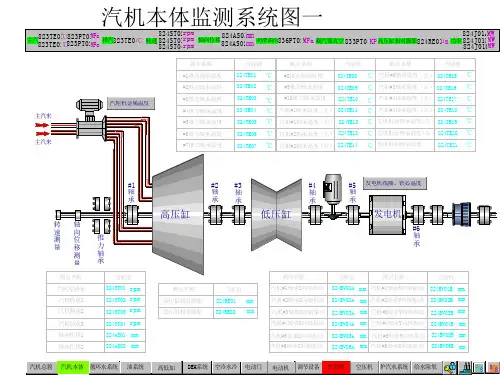Click the first rpm value in speed table
The width and height of the screenshot is (500, 375).
[123, 289]
